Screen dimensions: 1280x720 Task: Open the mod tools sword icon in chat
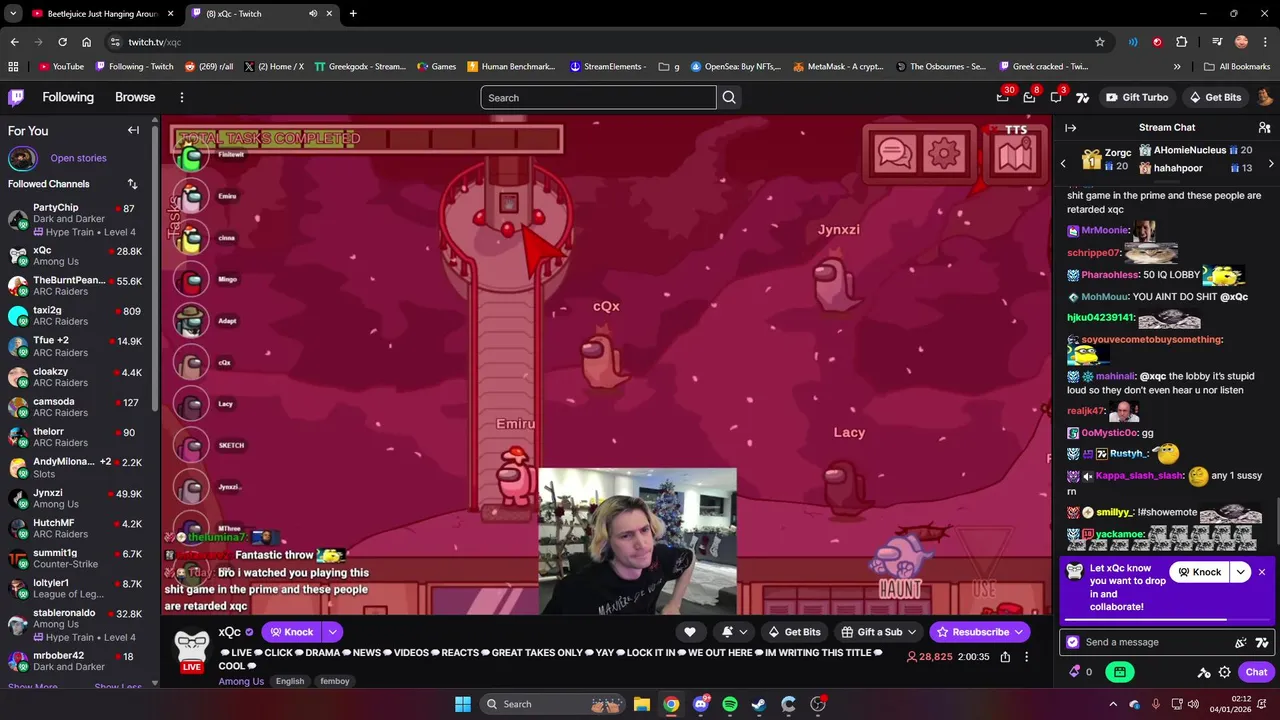coord(1204,672)
